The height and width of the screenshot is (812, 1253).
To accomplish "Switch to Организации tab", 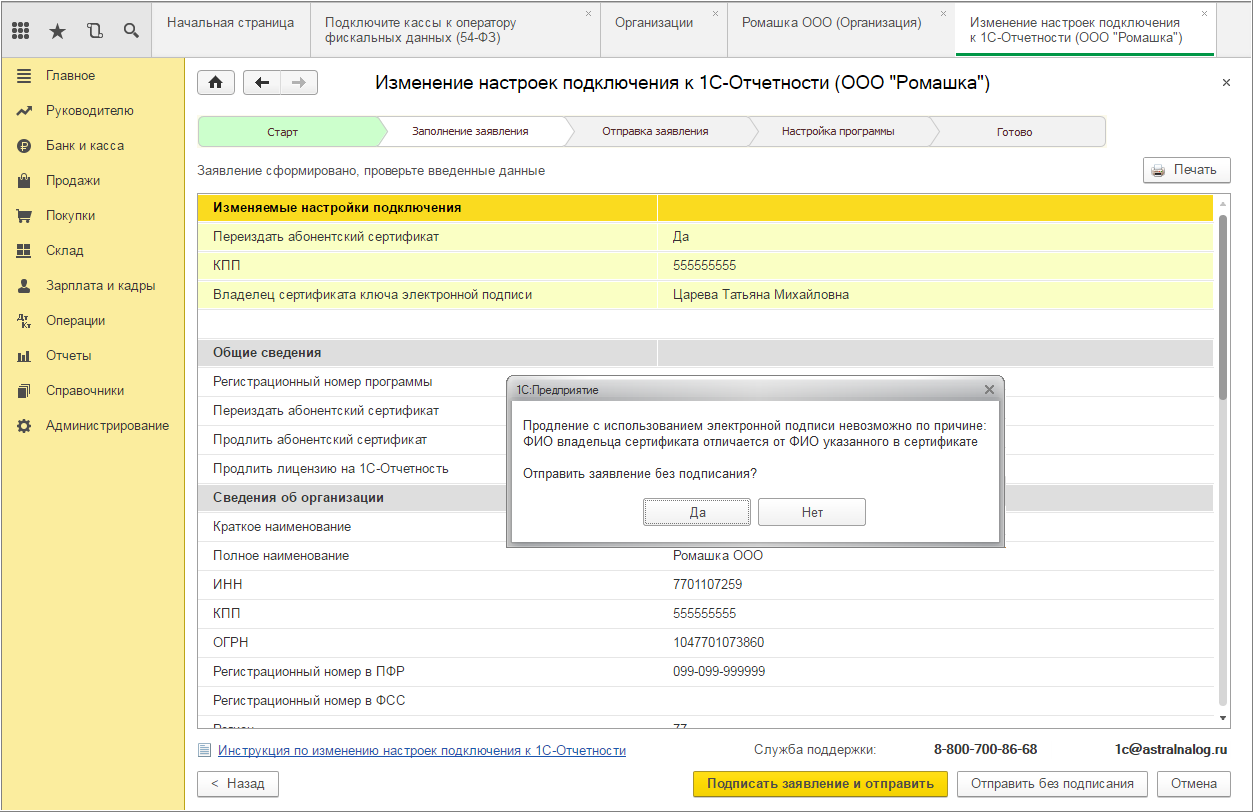I will coord(653,23).
